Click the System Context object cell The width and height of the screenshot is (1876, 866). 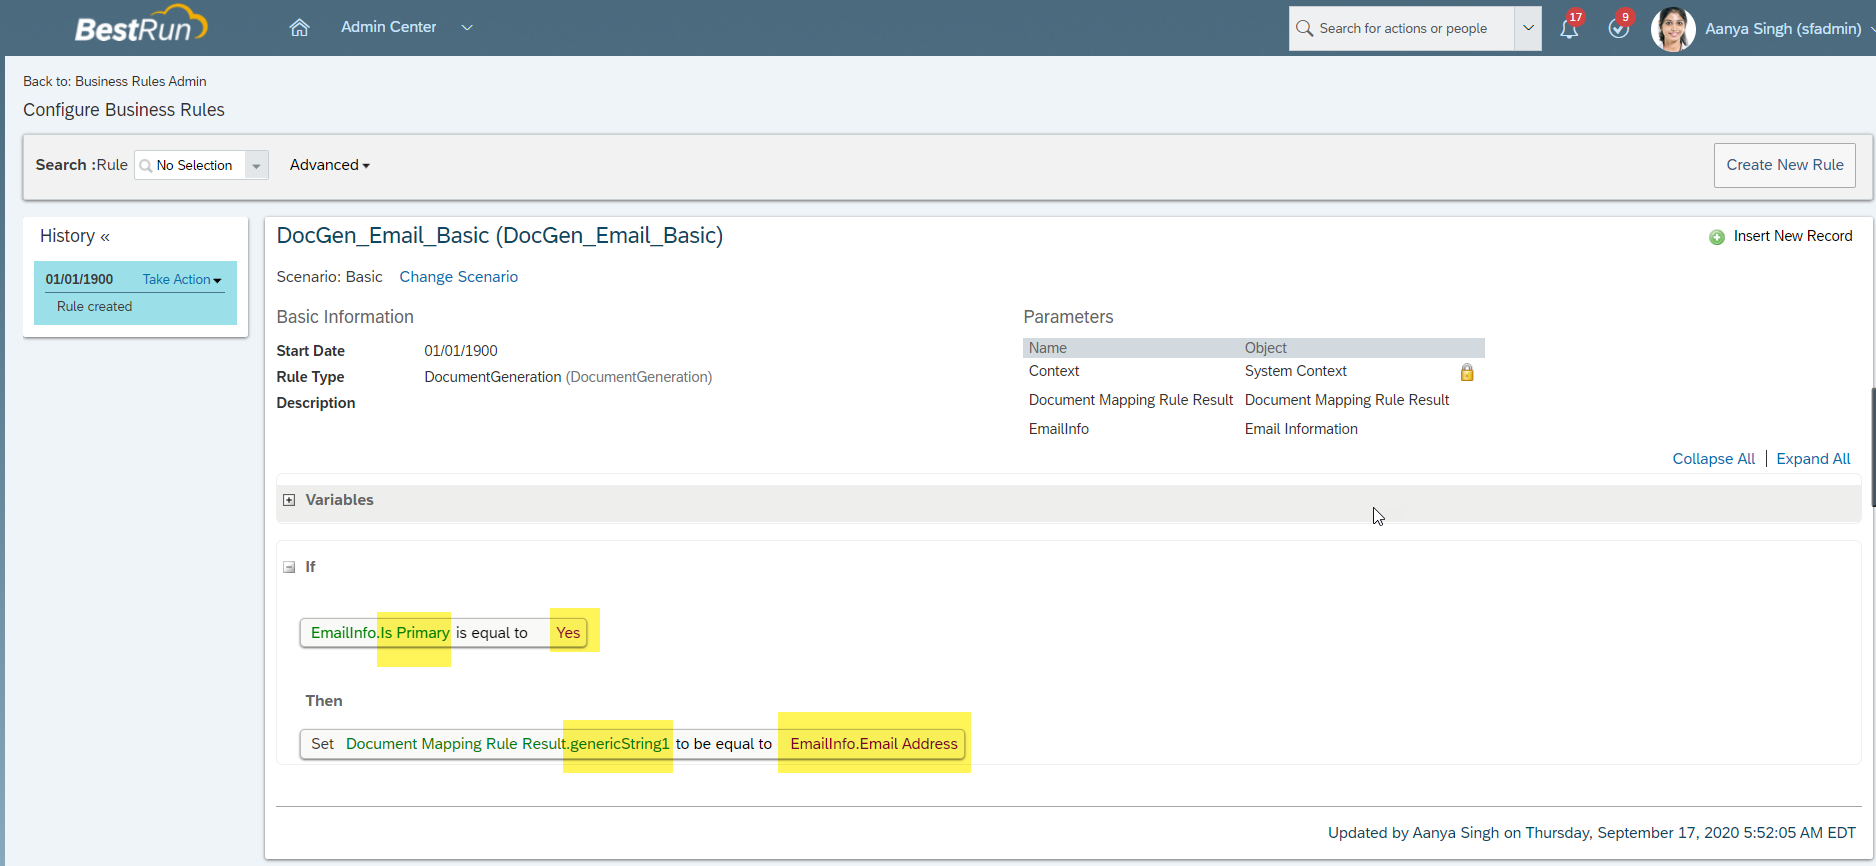tap(1295, 371)
